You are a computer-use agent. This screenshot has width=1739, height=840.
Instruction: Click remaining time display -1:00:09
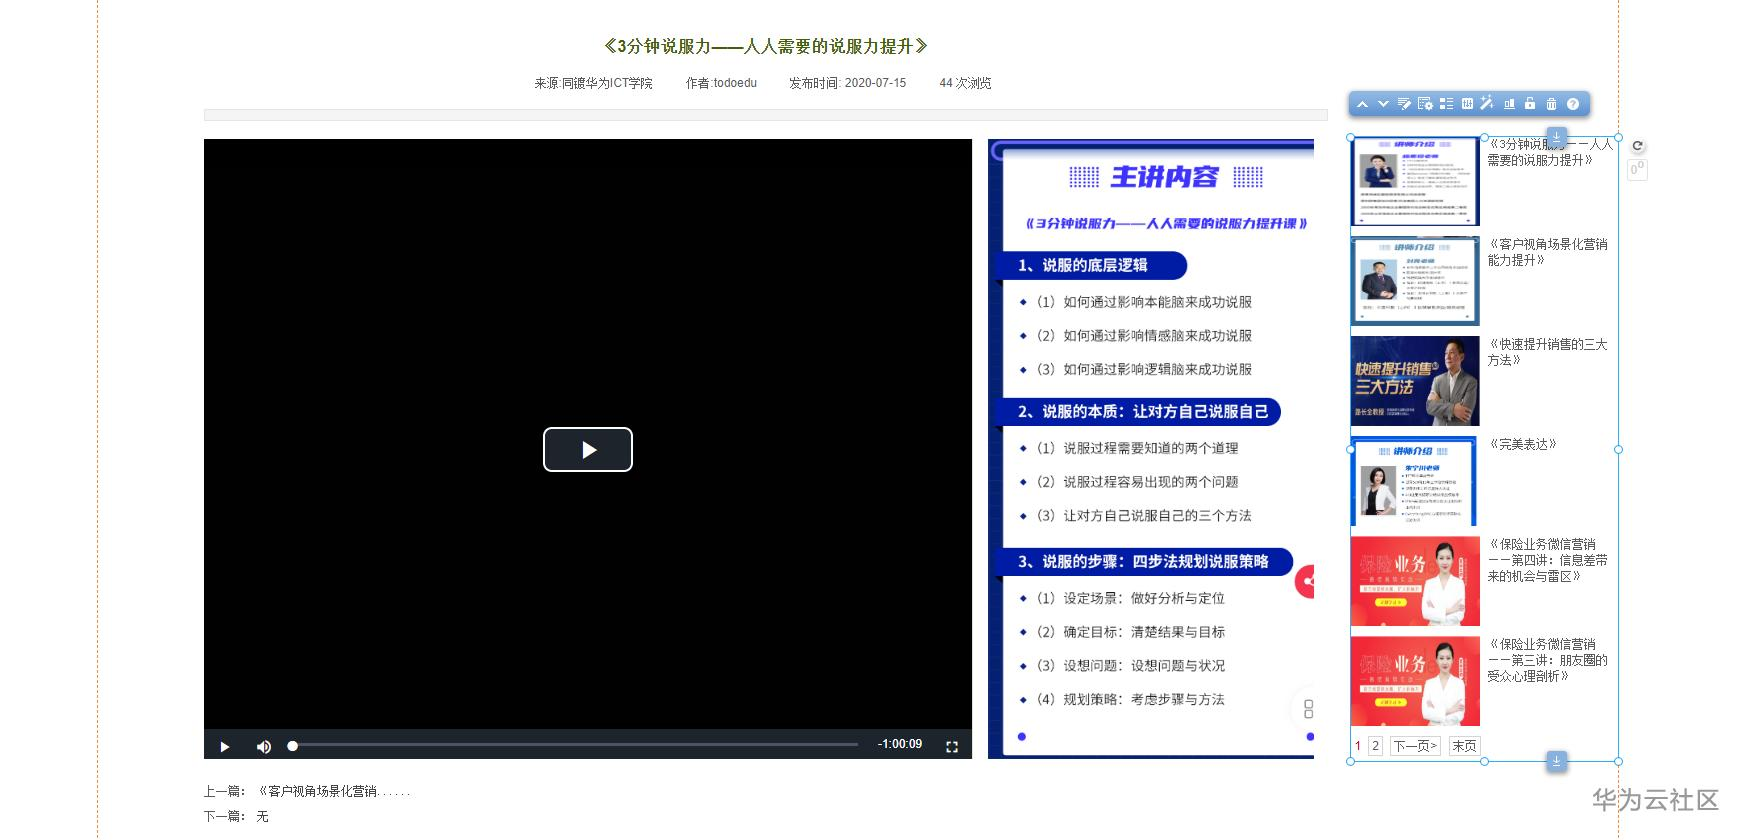[x=900, y=744]
